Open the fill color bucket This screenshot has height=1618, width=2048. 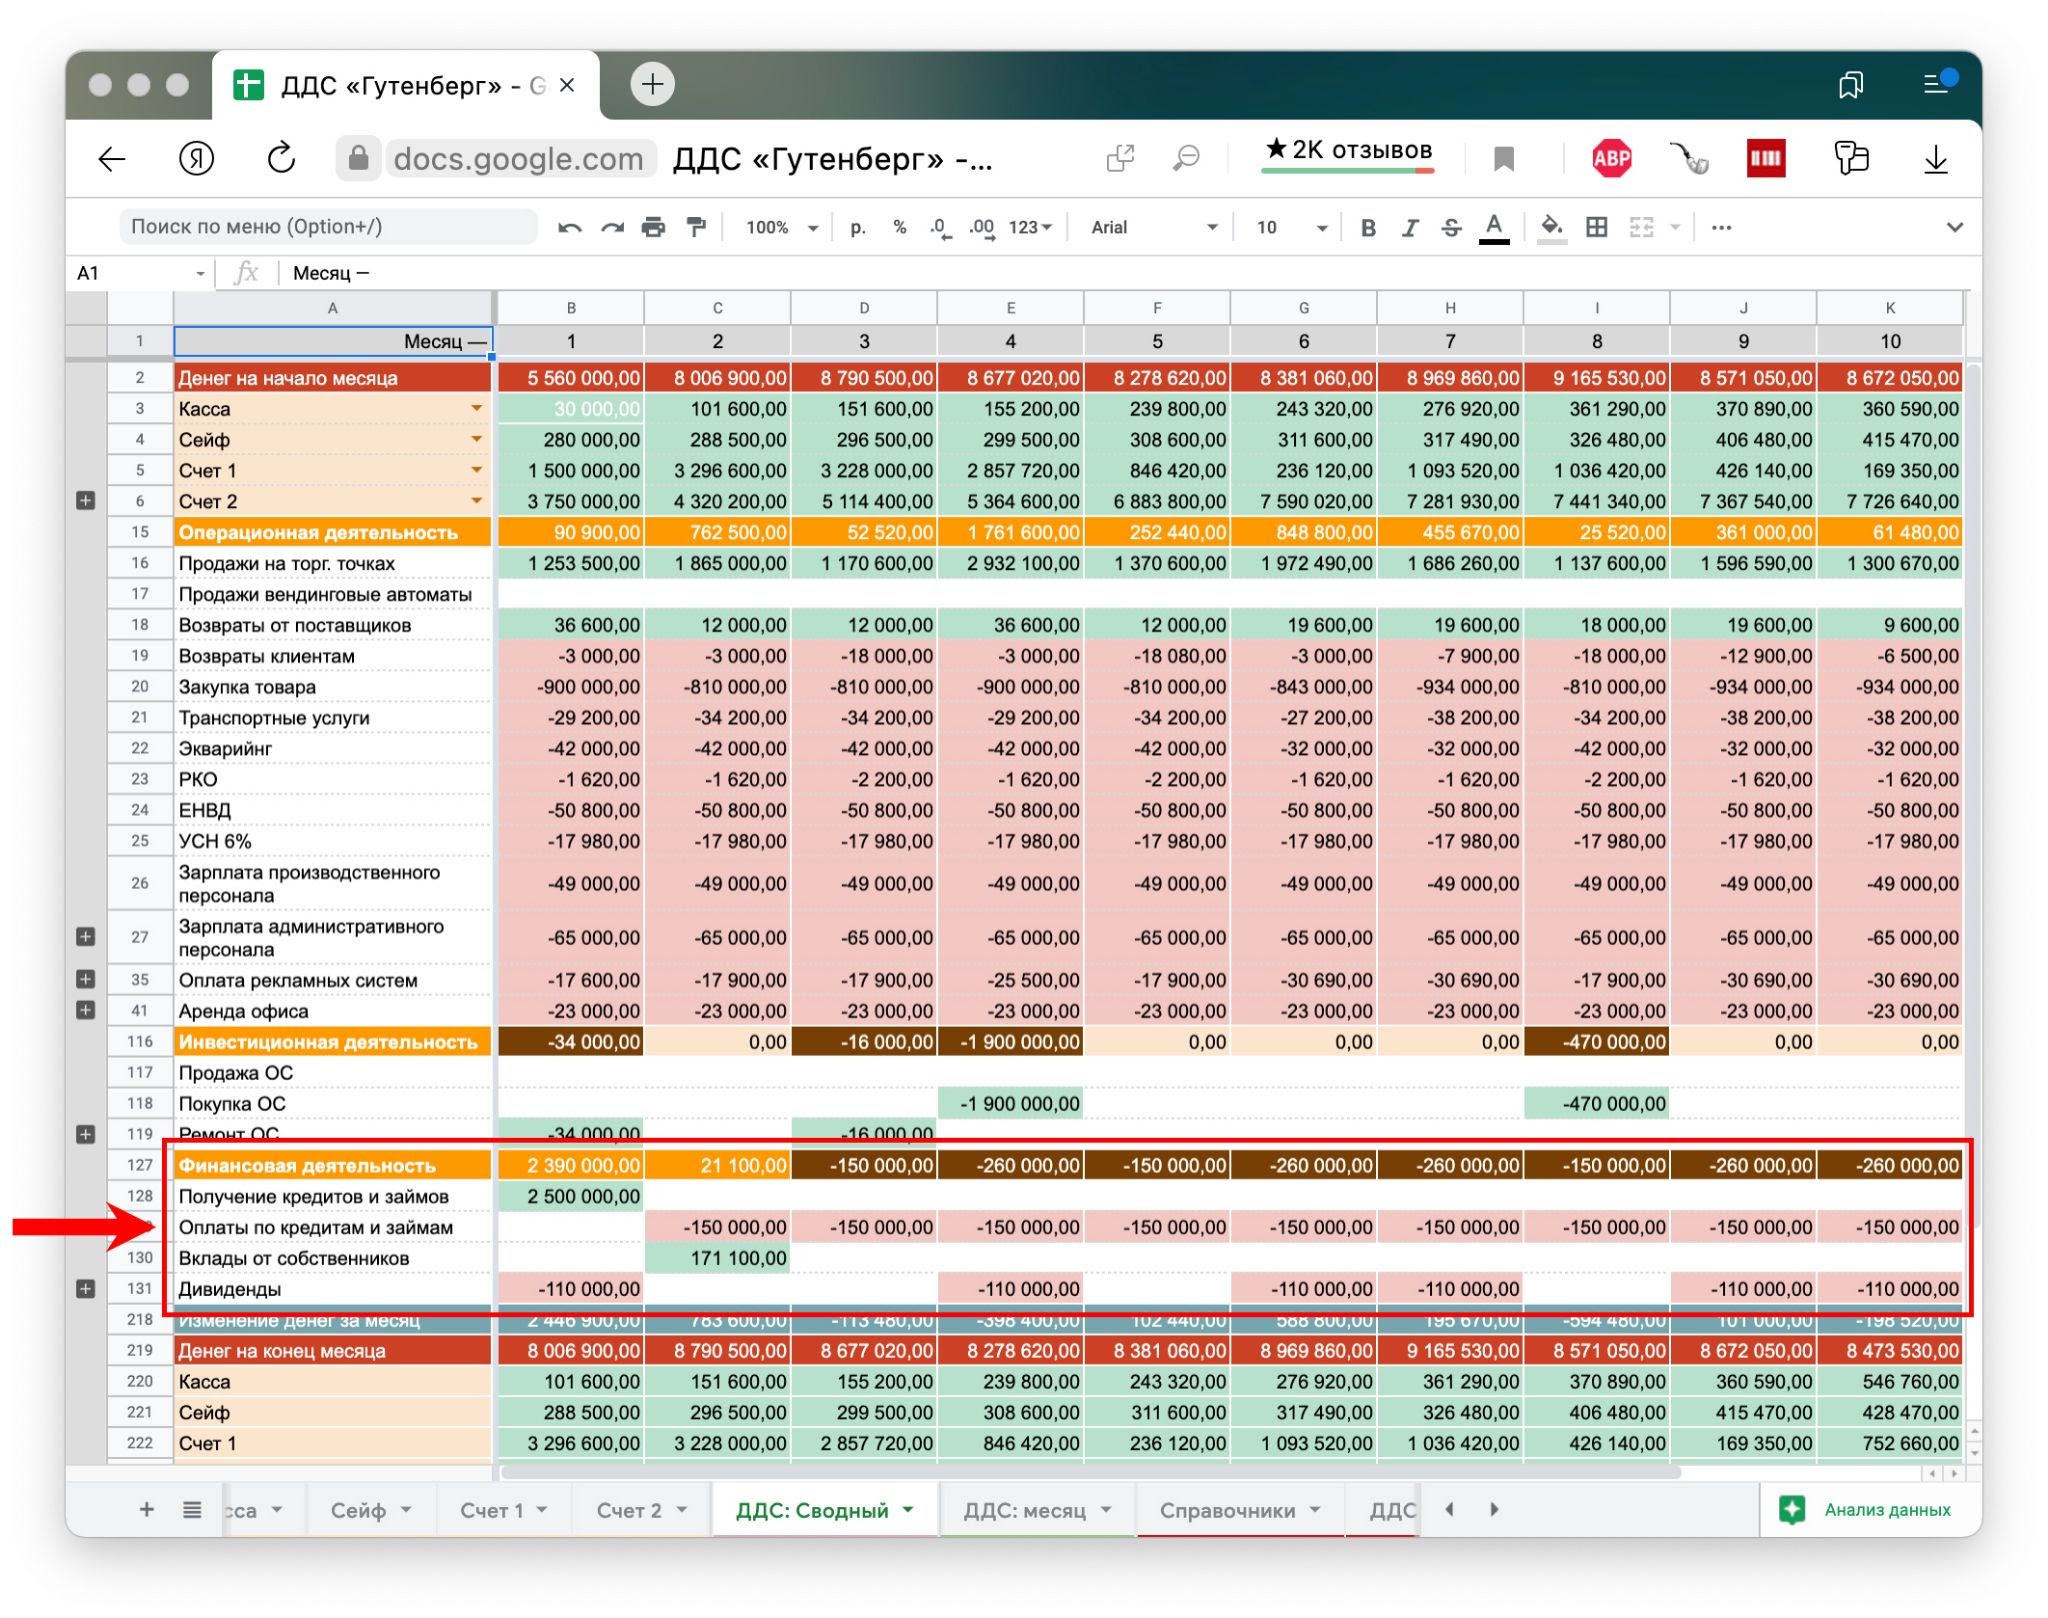(1551, 228)
